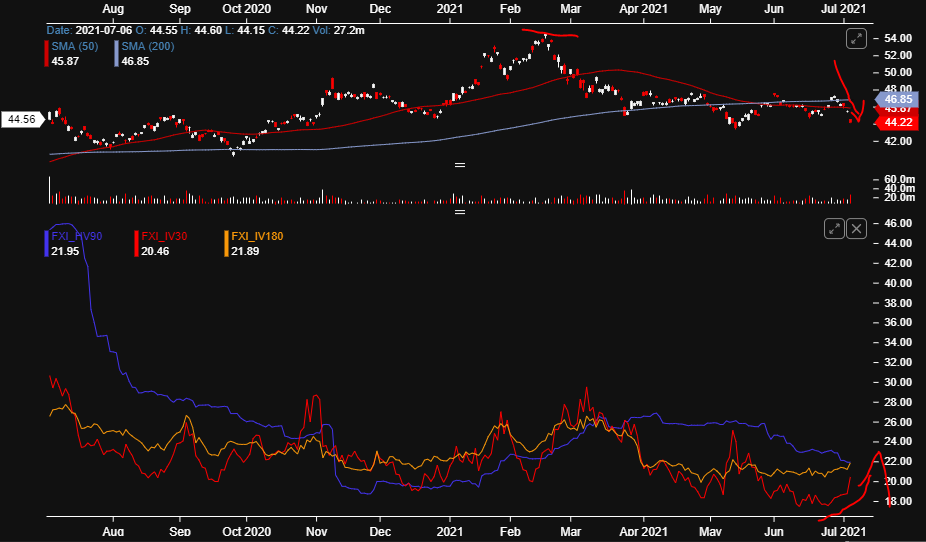Click the 18.00 volatility axis label
Image resolution: width=926 pixels, height=542 pixels.
[x=898, y=501]
